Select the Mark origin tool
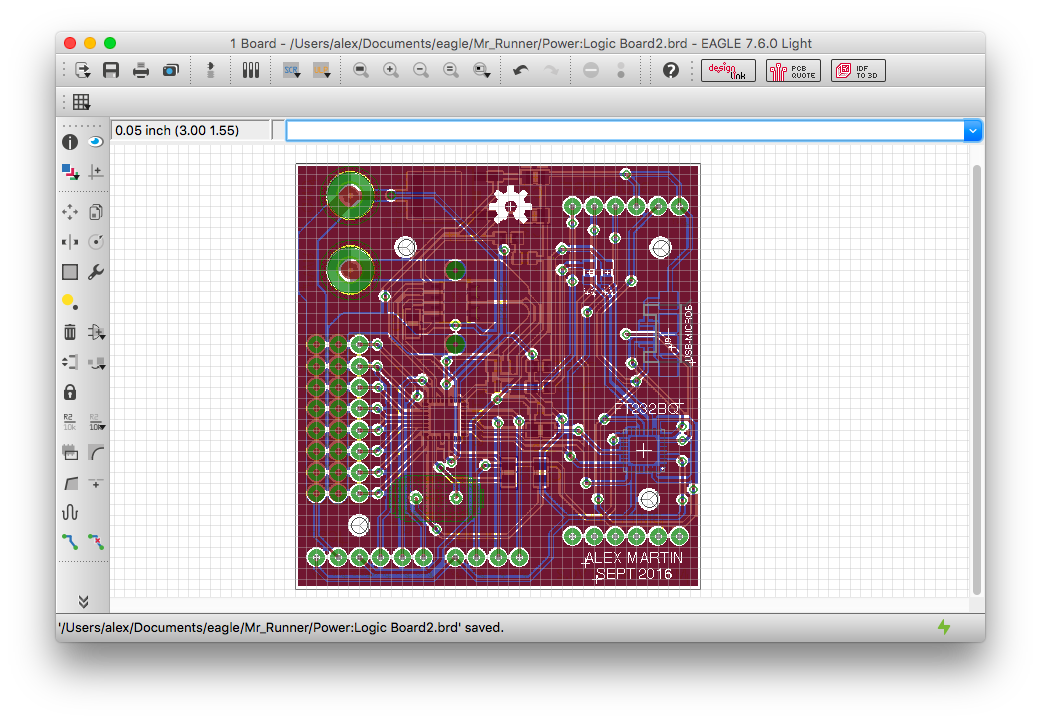Screen dimensions: 1041x722 pos(96,172)
